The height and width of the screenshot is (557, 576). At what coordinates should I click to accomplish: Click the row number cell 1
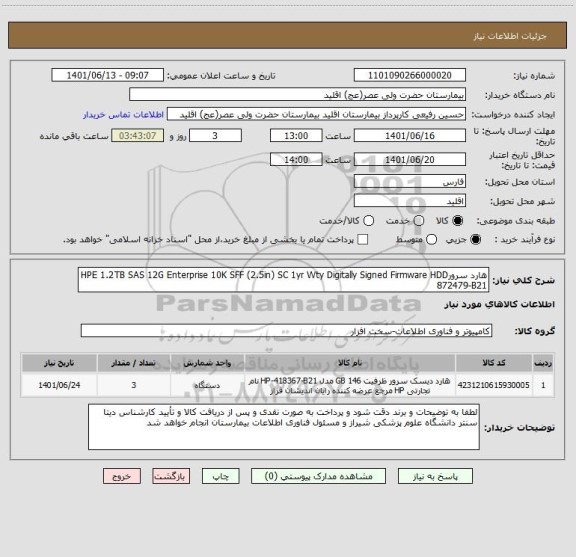click(x=543, y=385)
